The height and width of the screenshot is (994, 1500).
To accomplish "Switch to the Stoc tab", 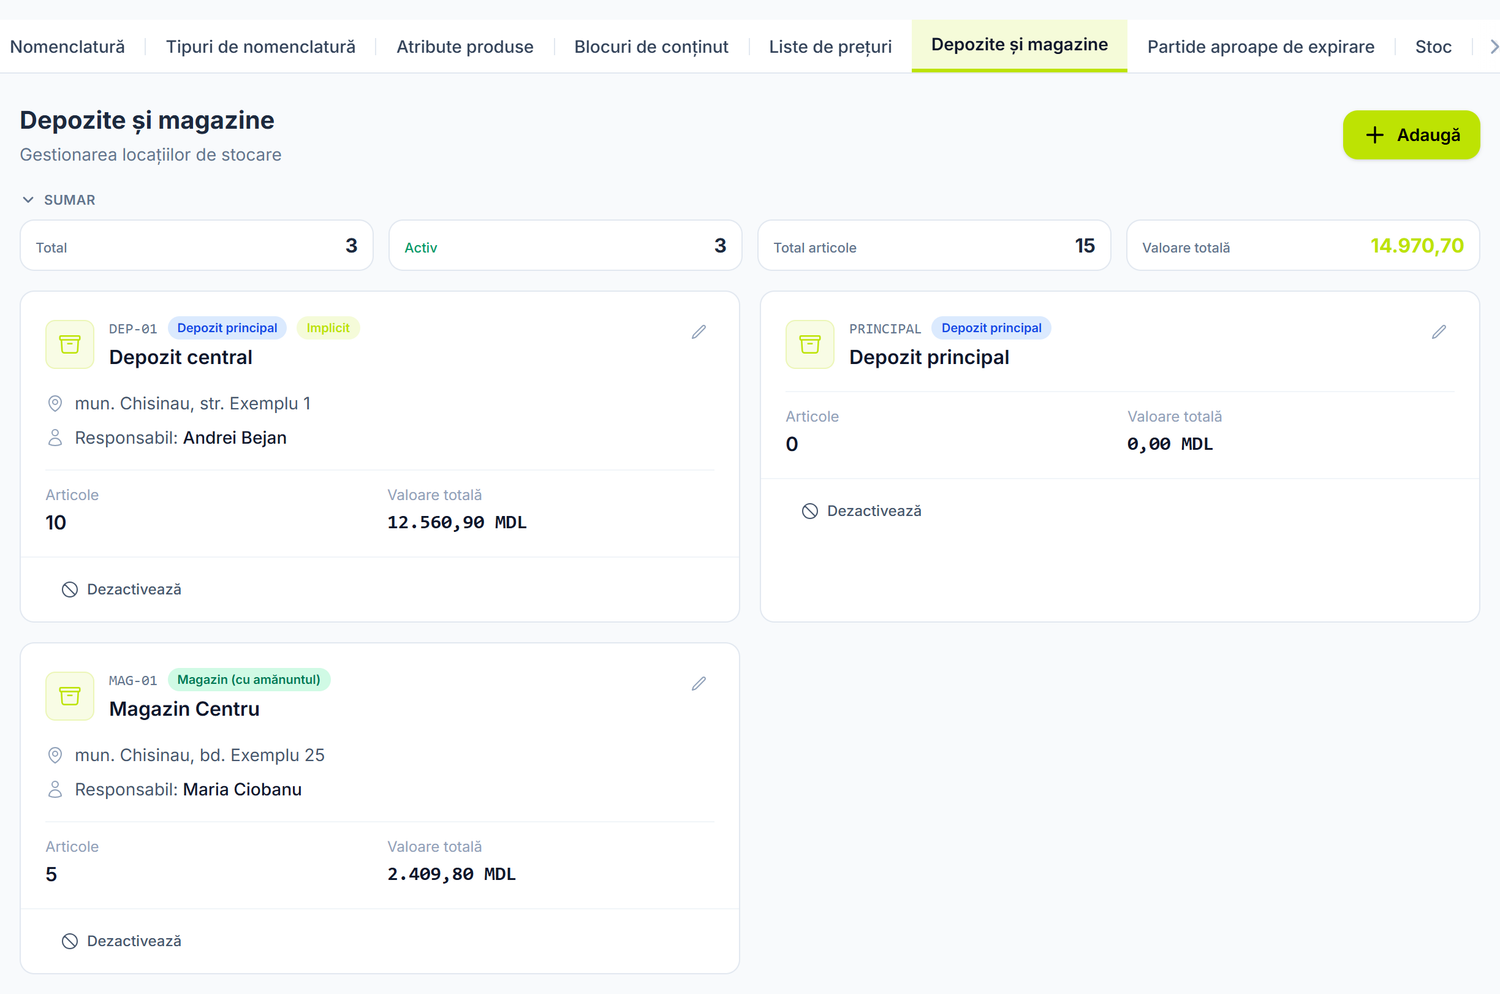I will coord(1433,47).
